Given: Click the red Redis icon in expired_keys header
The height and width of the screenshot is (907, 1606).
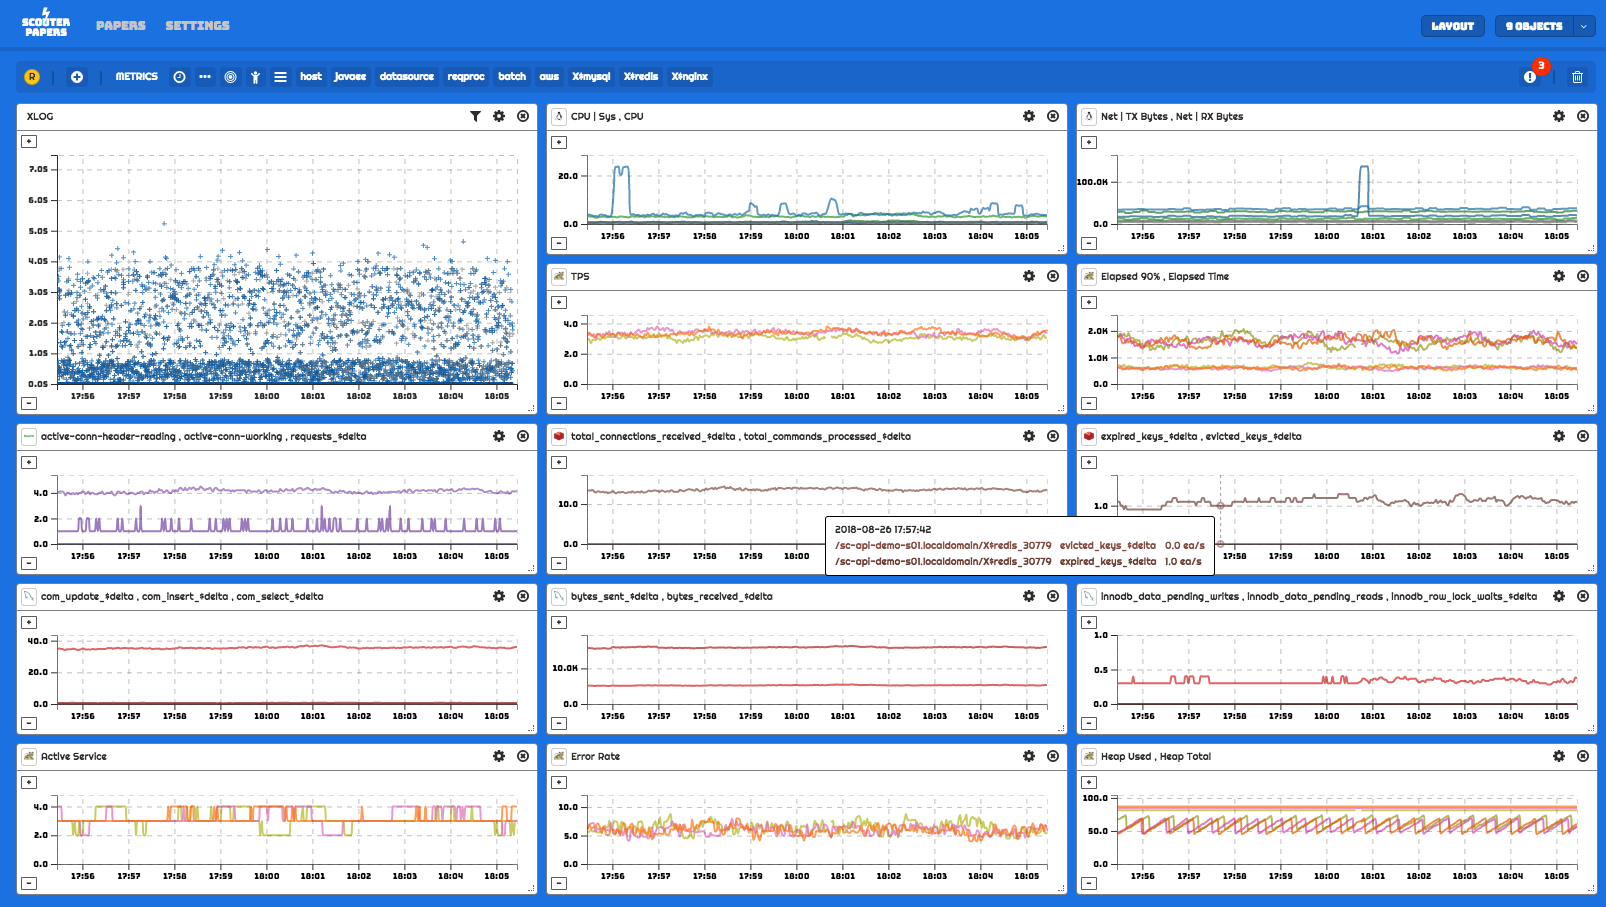Looking at the screenshot, I should coord(1089,436).
